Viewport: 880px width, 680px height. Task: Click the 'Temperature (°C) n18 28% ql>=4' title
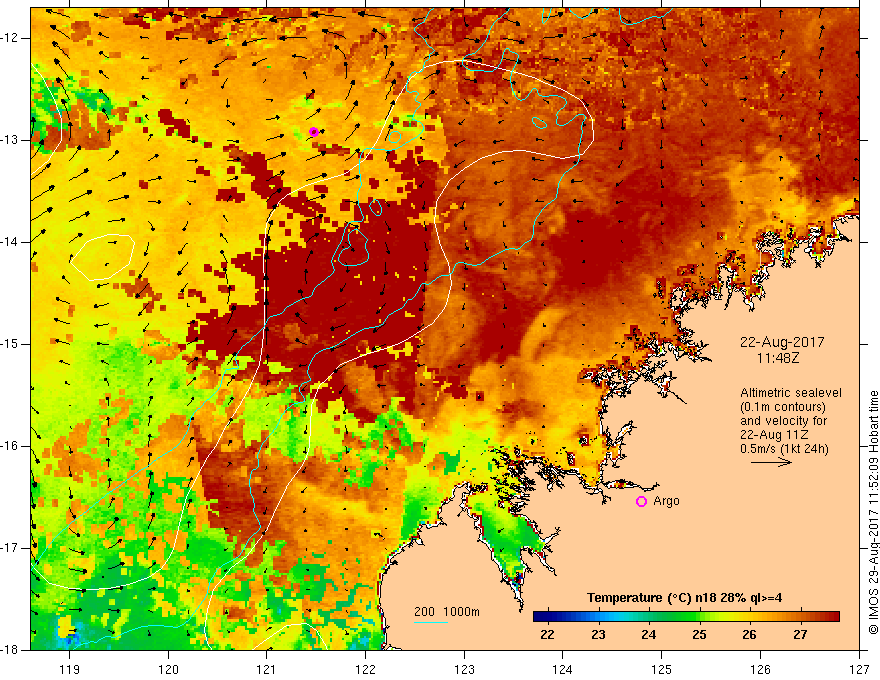(x=684, y=598)
